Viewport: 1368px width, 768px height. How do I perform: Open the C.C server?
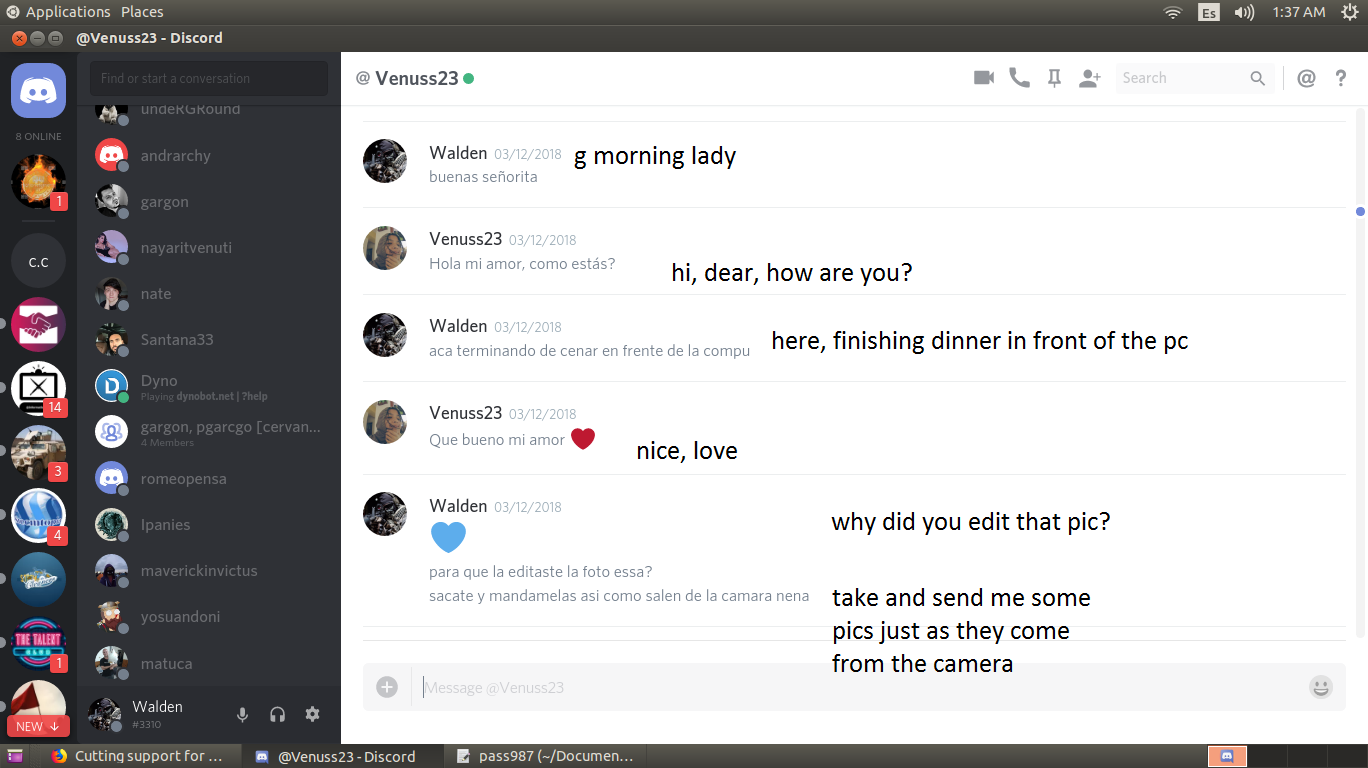point(38,262)
